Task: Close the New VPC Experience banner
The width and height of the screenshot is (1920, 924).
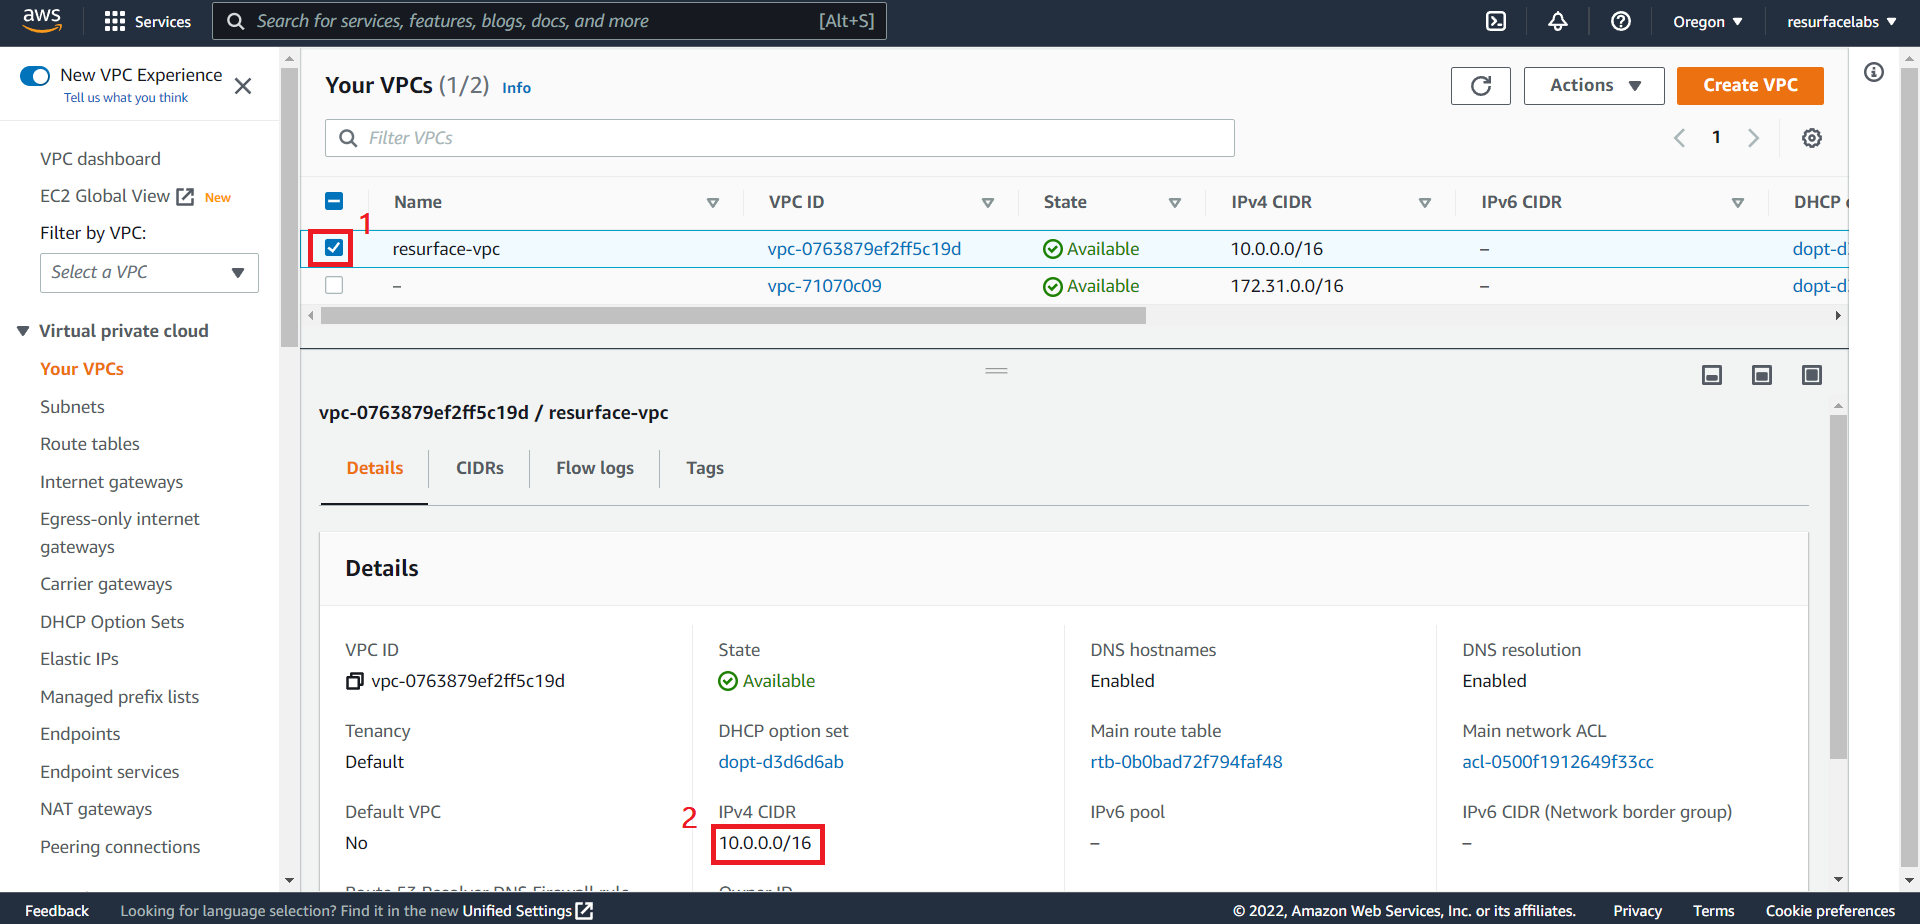Action: pyautogui.click(x=243, y=86)
